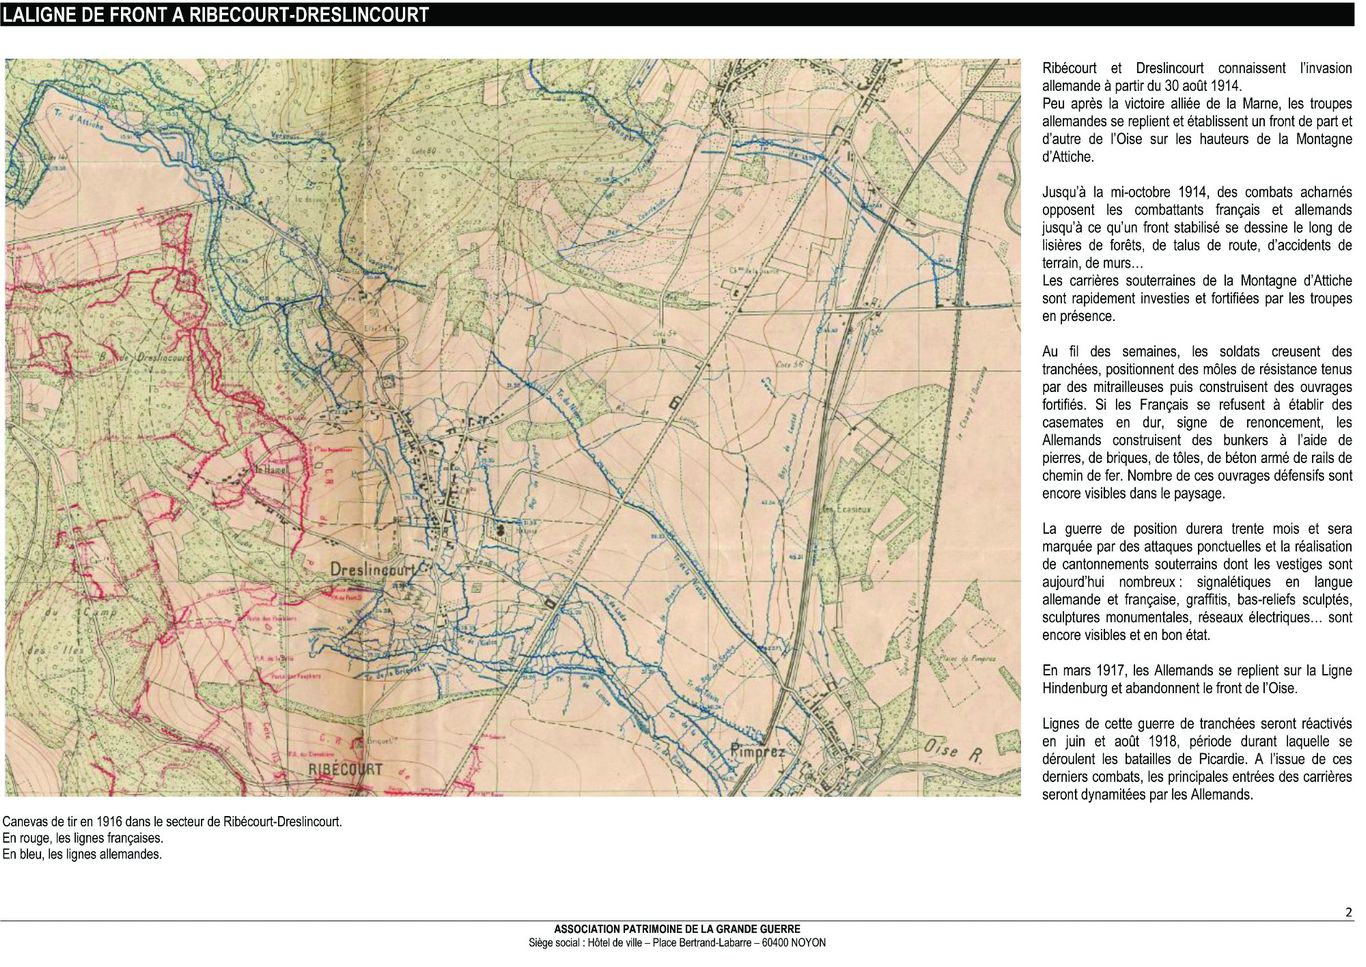Click the caption 'En rouge, les lignes françaises.'
The width and height of the screenshot is (1366, 967).
83,838
